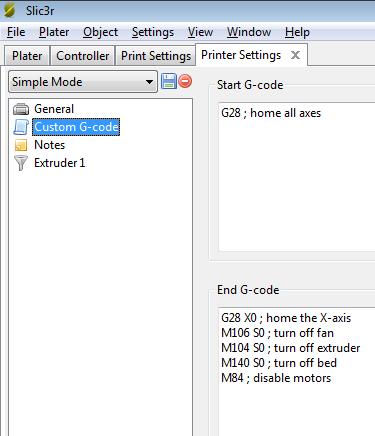Select Notes in the settings tree
Screen dimensions: 375x436
[50, 145]
